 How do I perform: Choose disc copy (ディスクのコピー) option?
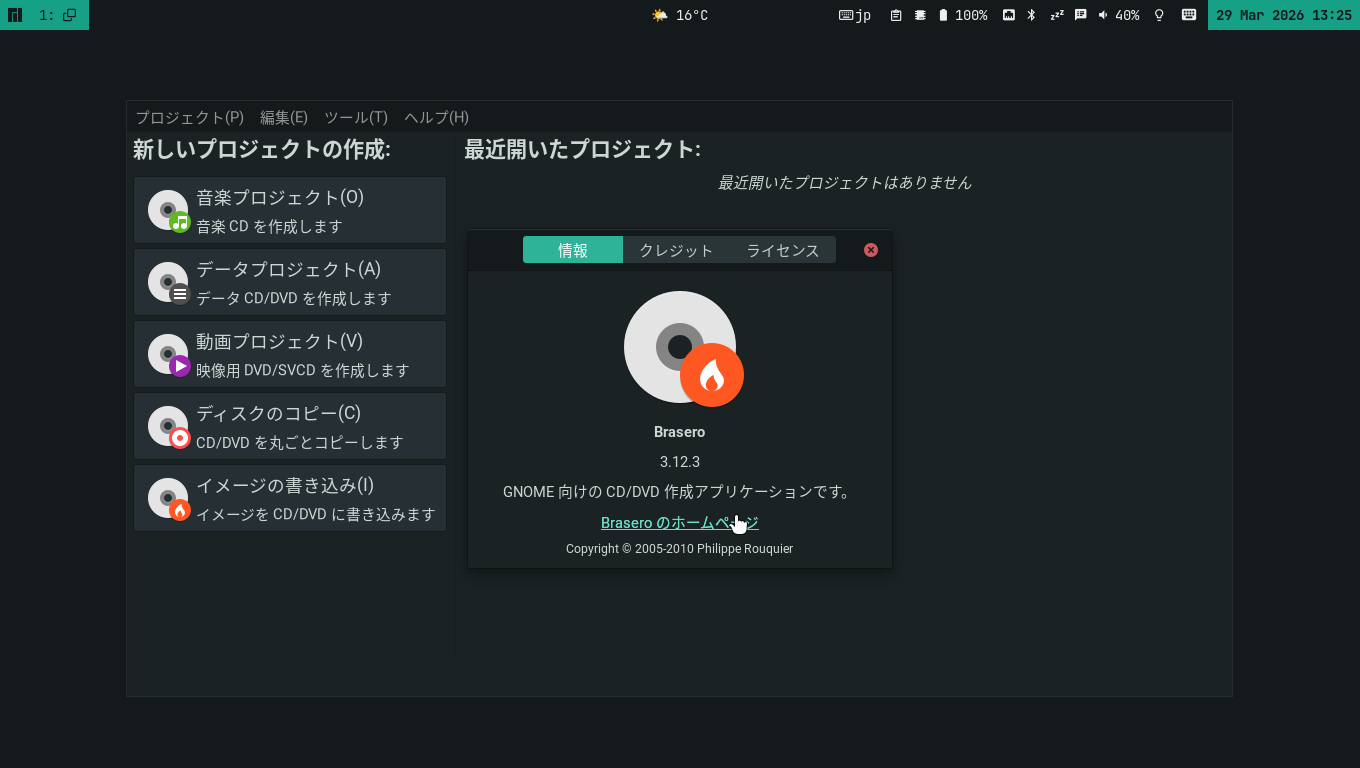tap(290, 426)
